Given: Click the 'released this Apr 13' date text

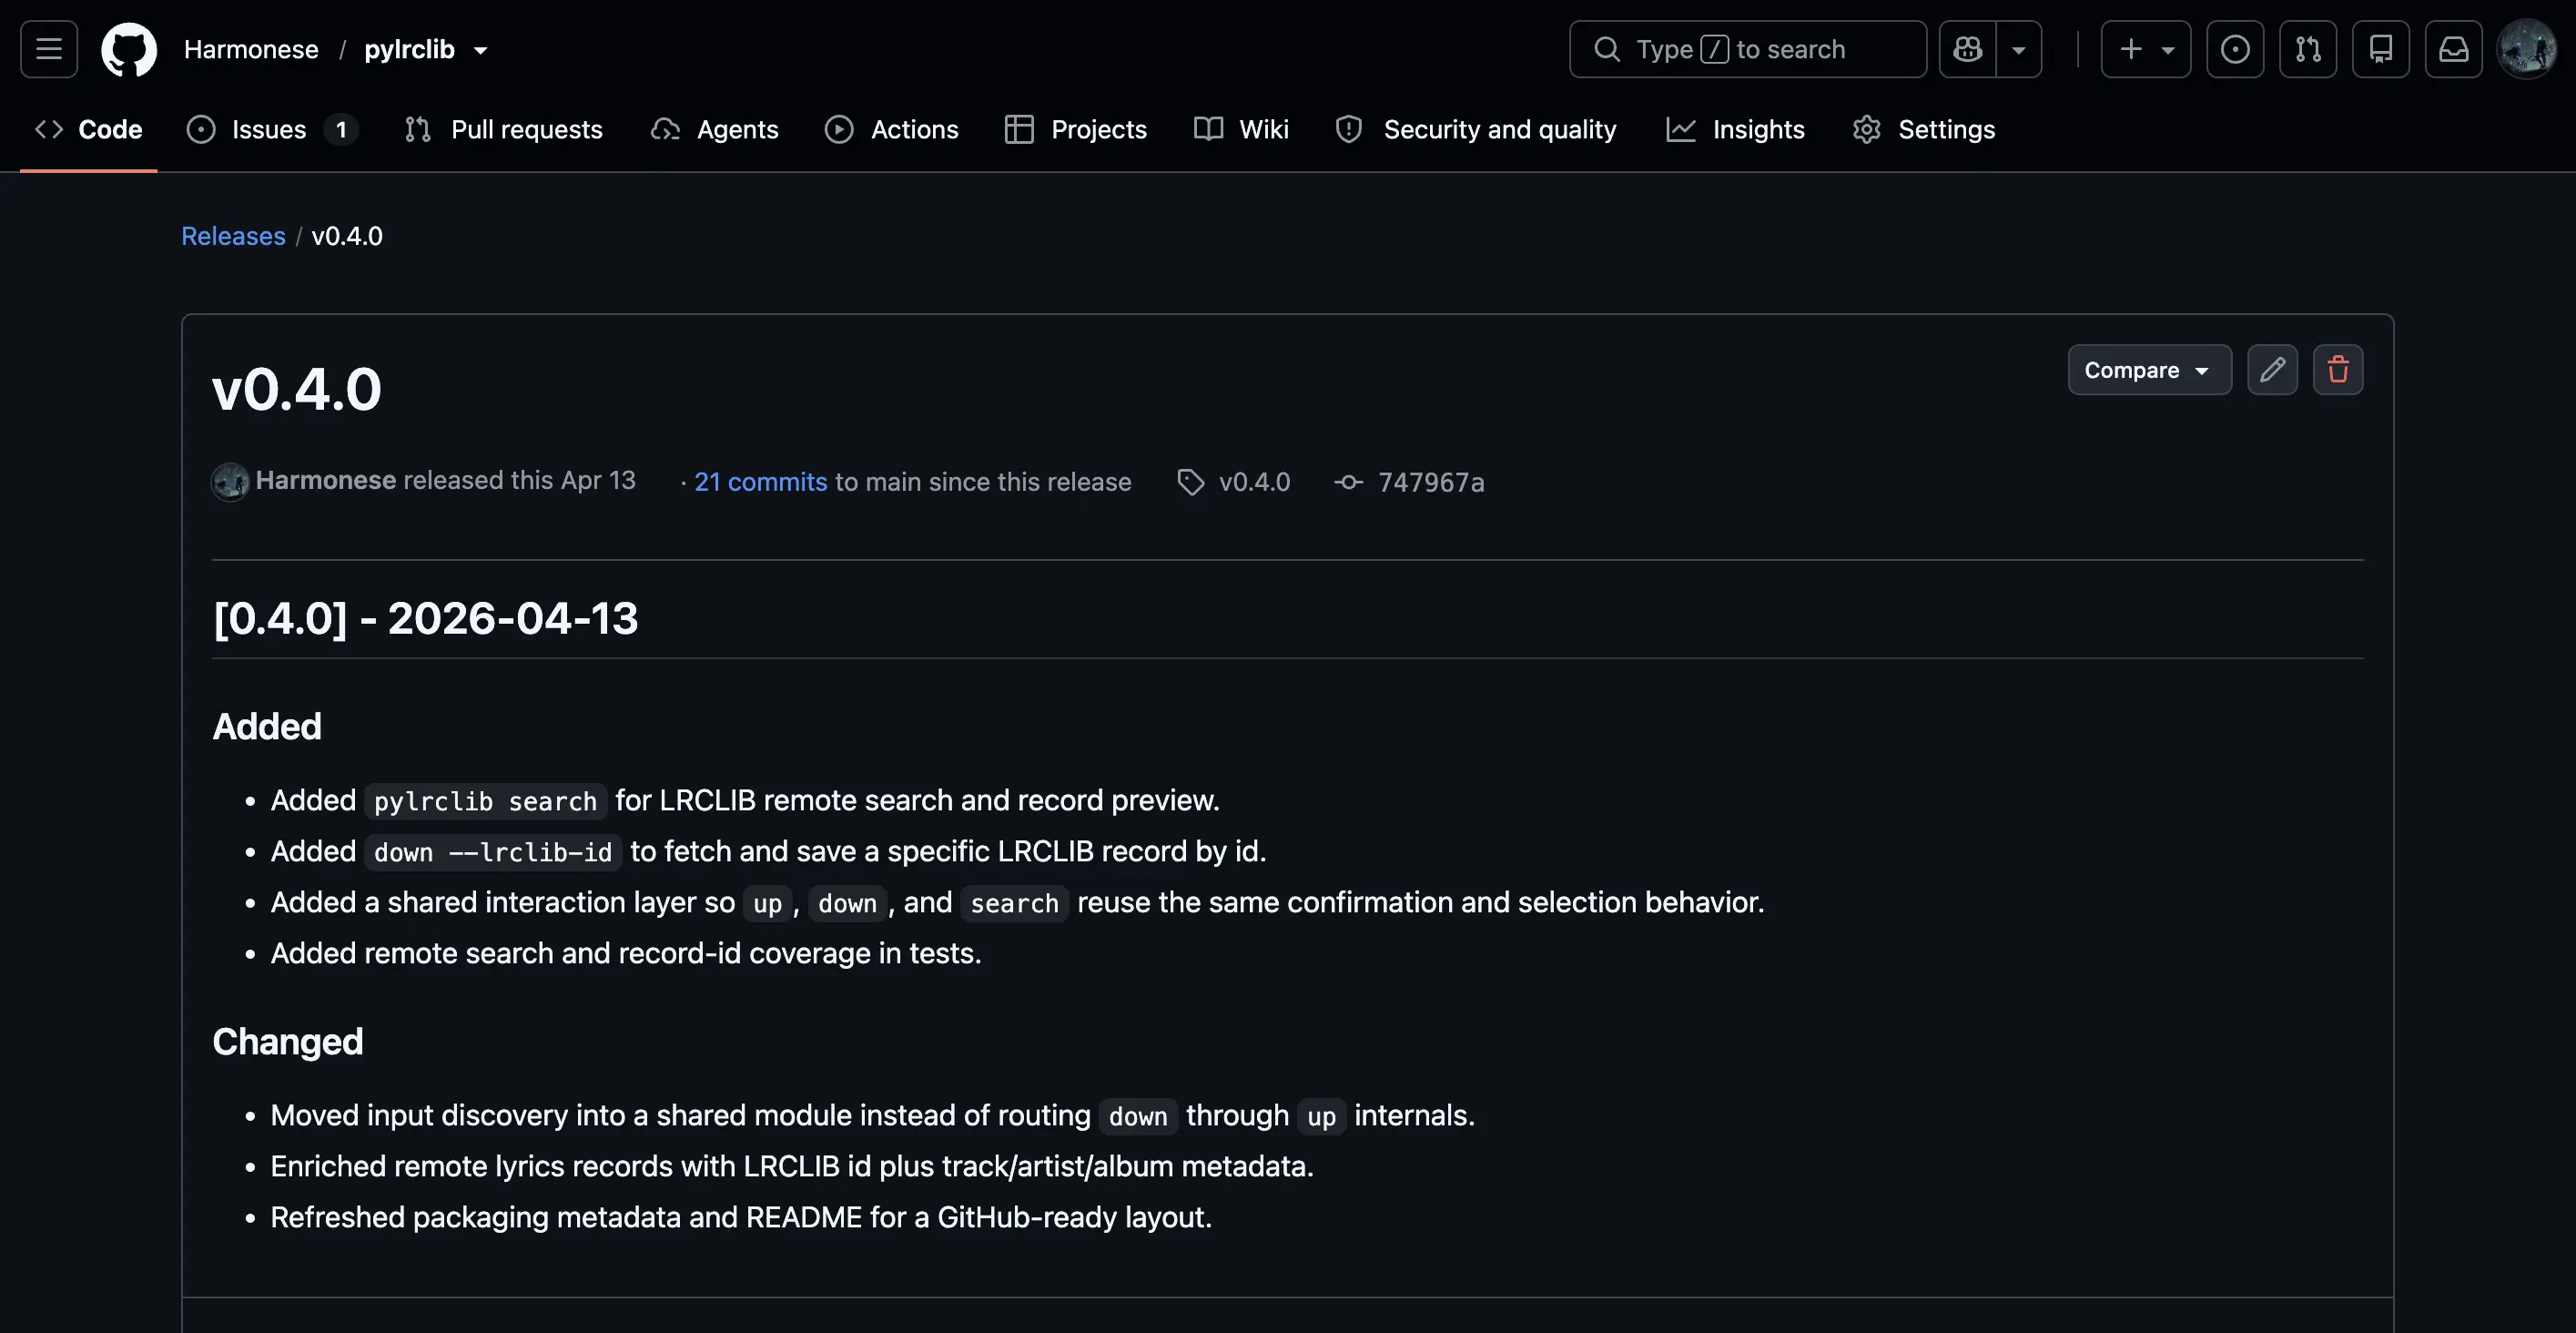Looking at the screenshot, I should click(x=519, y=480).
